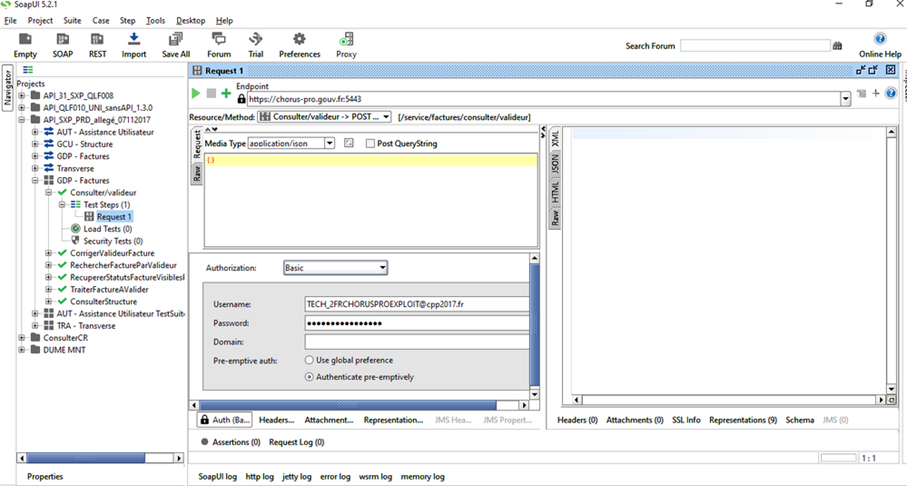Submit request with green play arrow
The height and width of the screenshot is (486, 907).
[x=196, y=93]
